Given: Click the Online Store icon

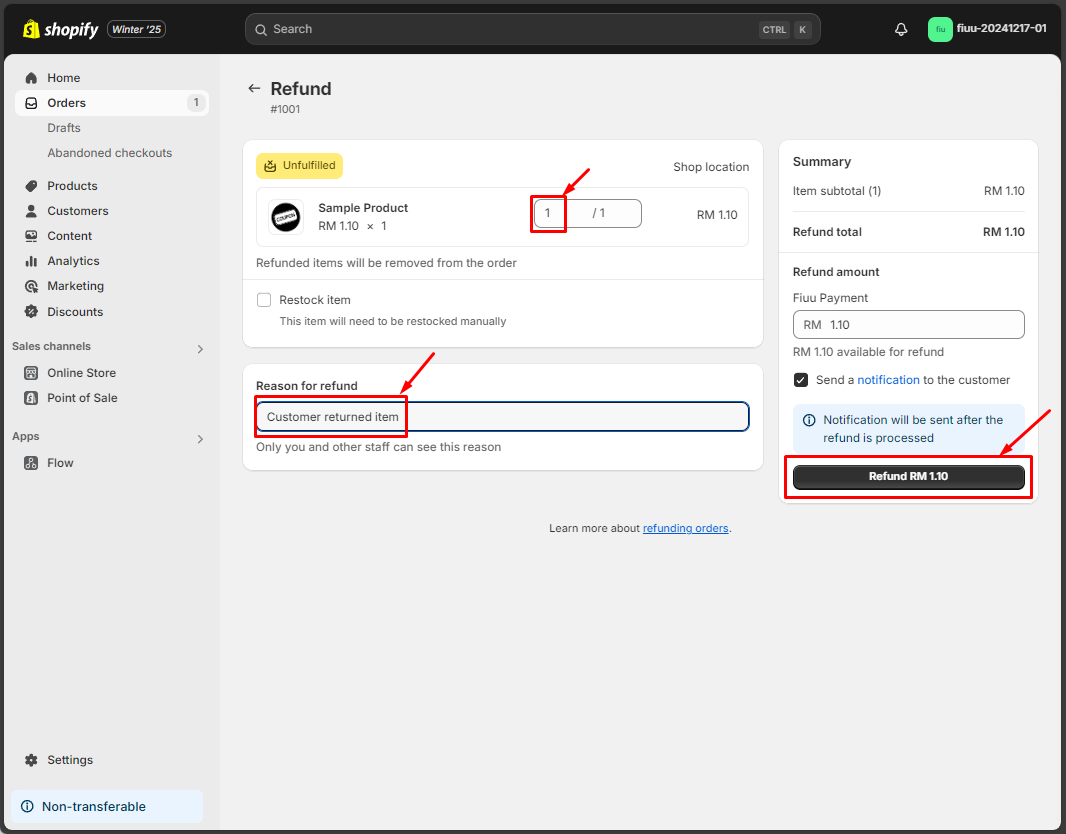Looking at the screenshot, I should click(x=31, y=373).
